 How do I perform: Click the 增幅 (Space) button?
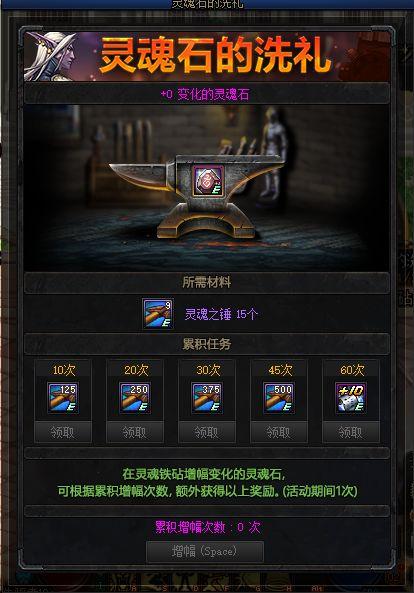[205, 551]
